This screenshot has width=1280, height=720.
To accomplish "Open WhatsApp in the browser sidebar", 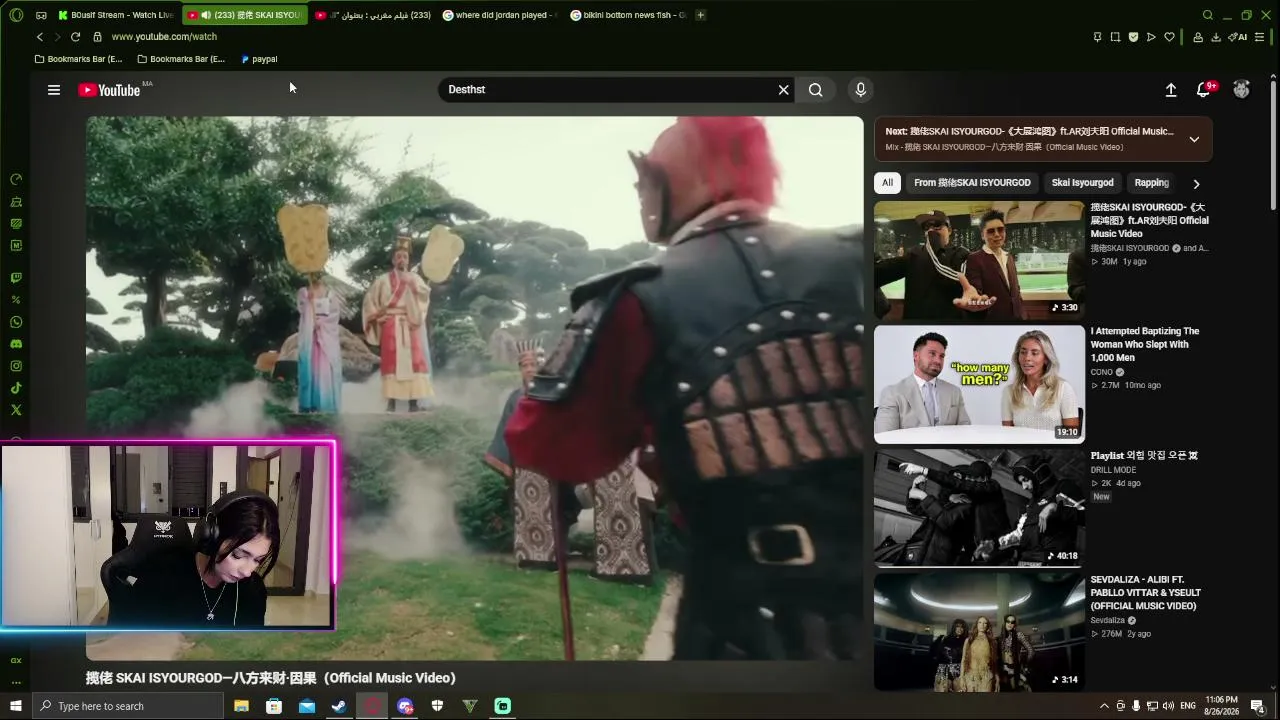I will point(16,322).
